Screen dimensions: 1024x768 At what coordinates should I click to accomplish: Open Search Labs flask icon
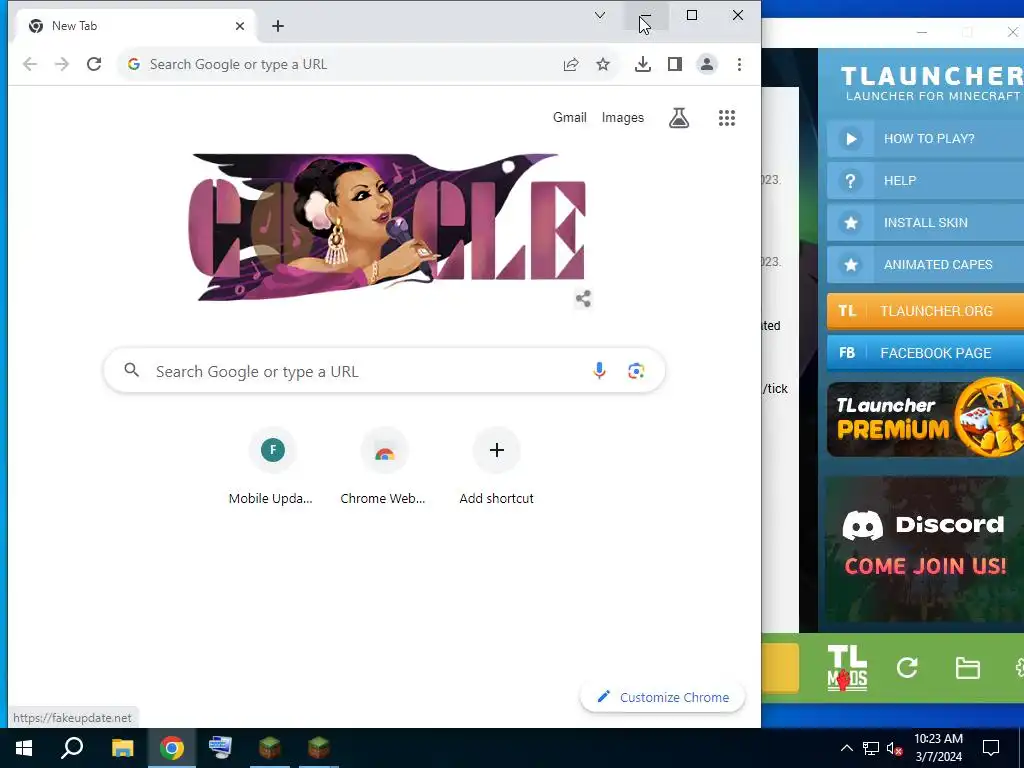click(679, 118)
